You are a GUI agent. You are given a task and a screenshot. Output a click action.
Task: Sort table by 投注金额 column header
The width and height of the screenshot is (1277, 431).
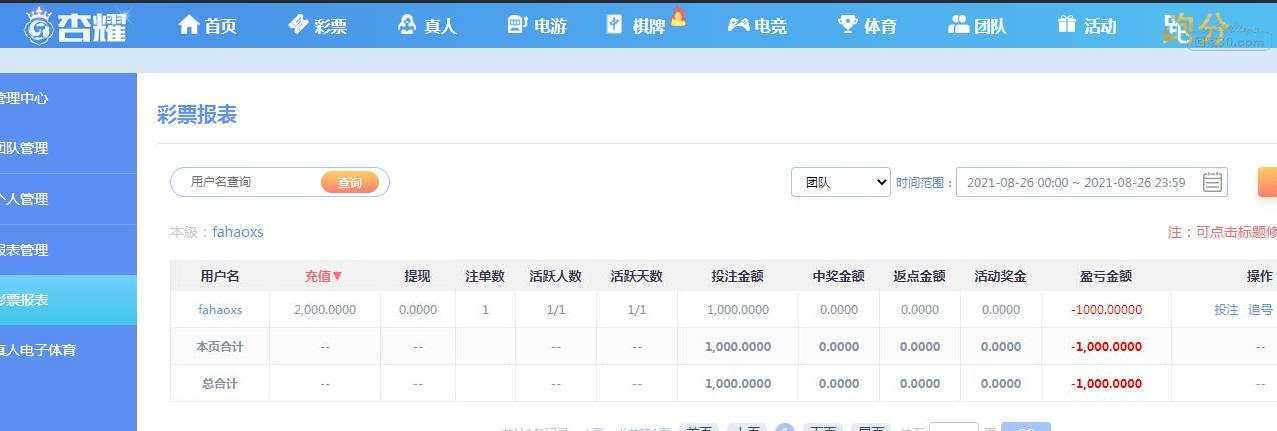[738, 276]
